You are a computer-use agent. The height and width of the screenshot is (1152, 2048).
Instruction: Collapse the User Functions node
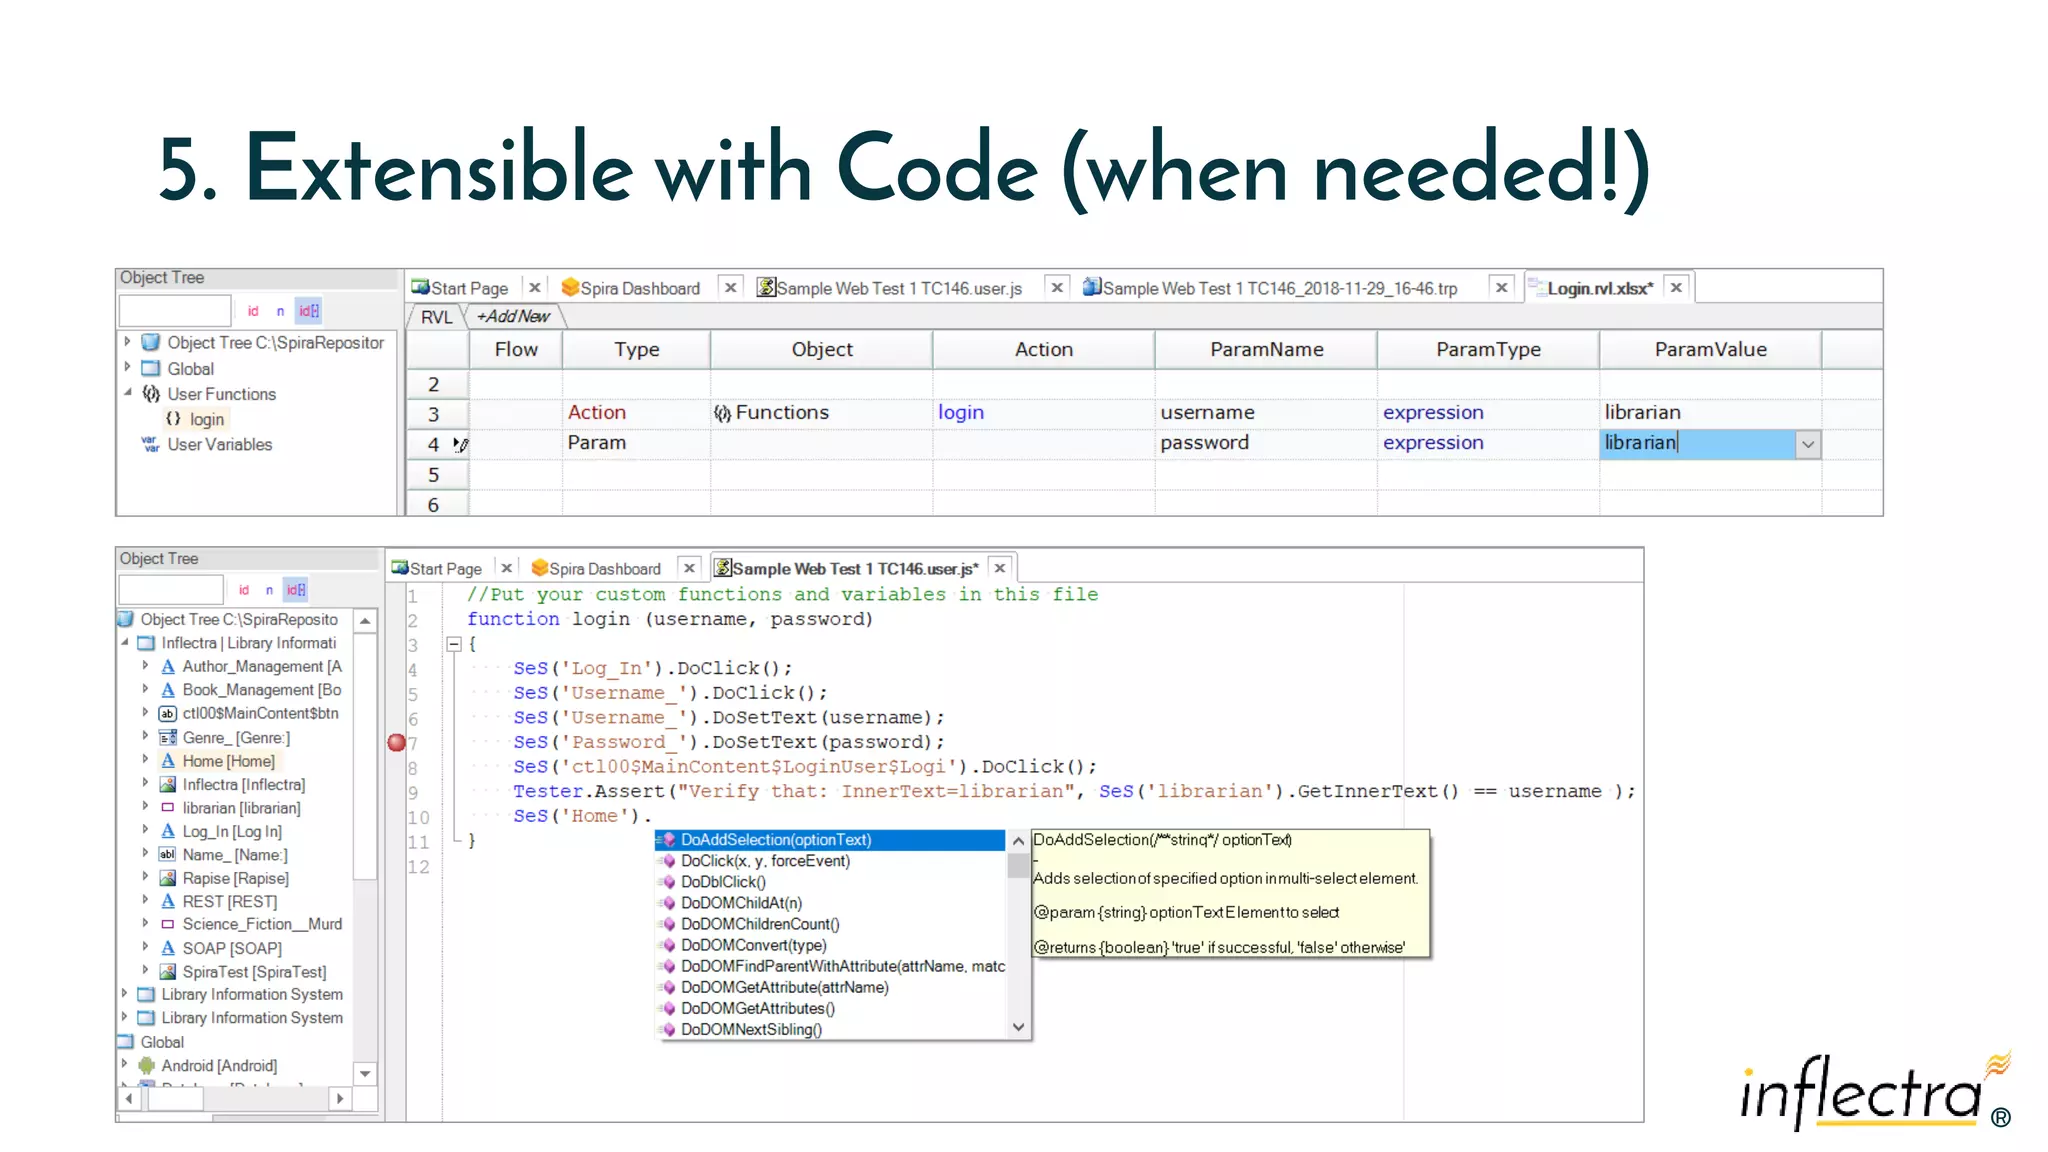127,393
